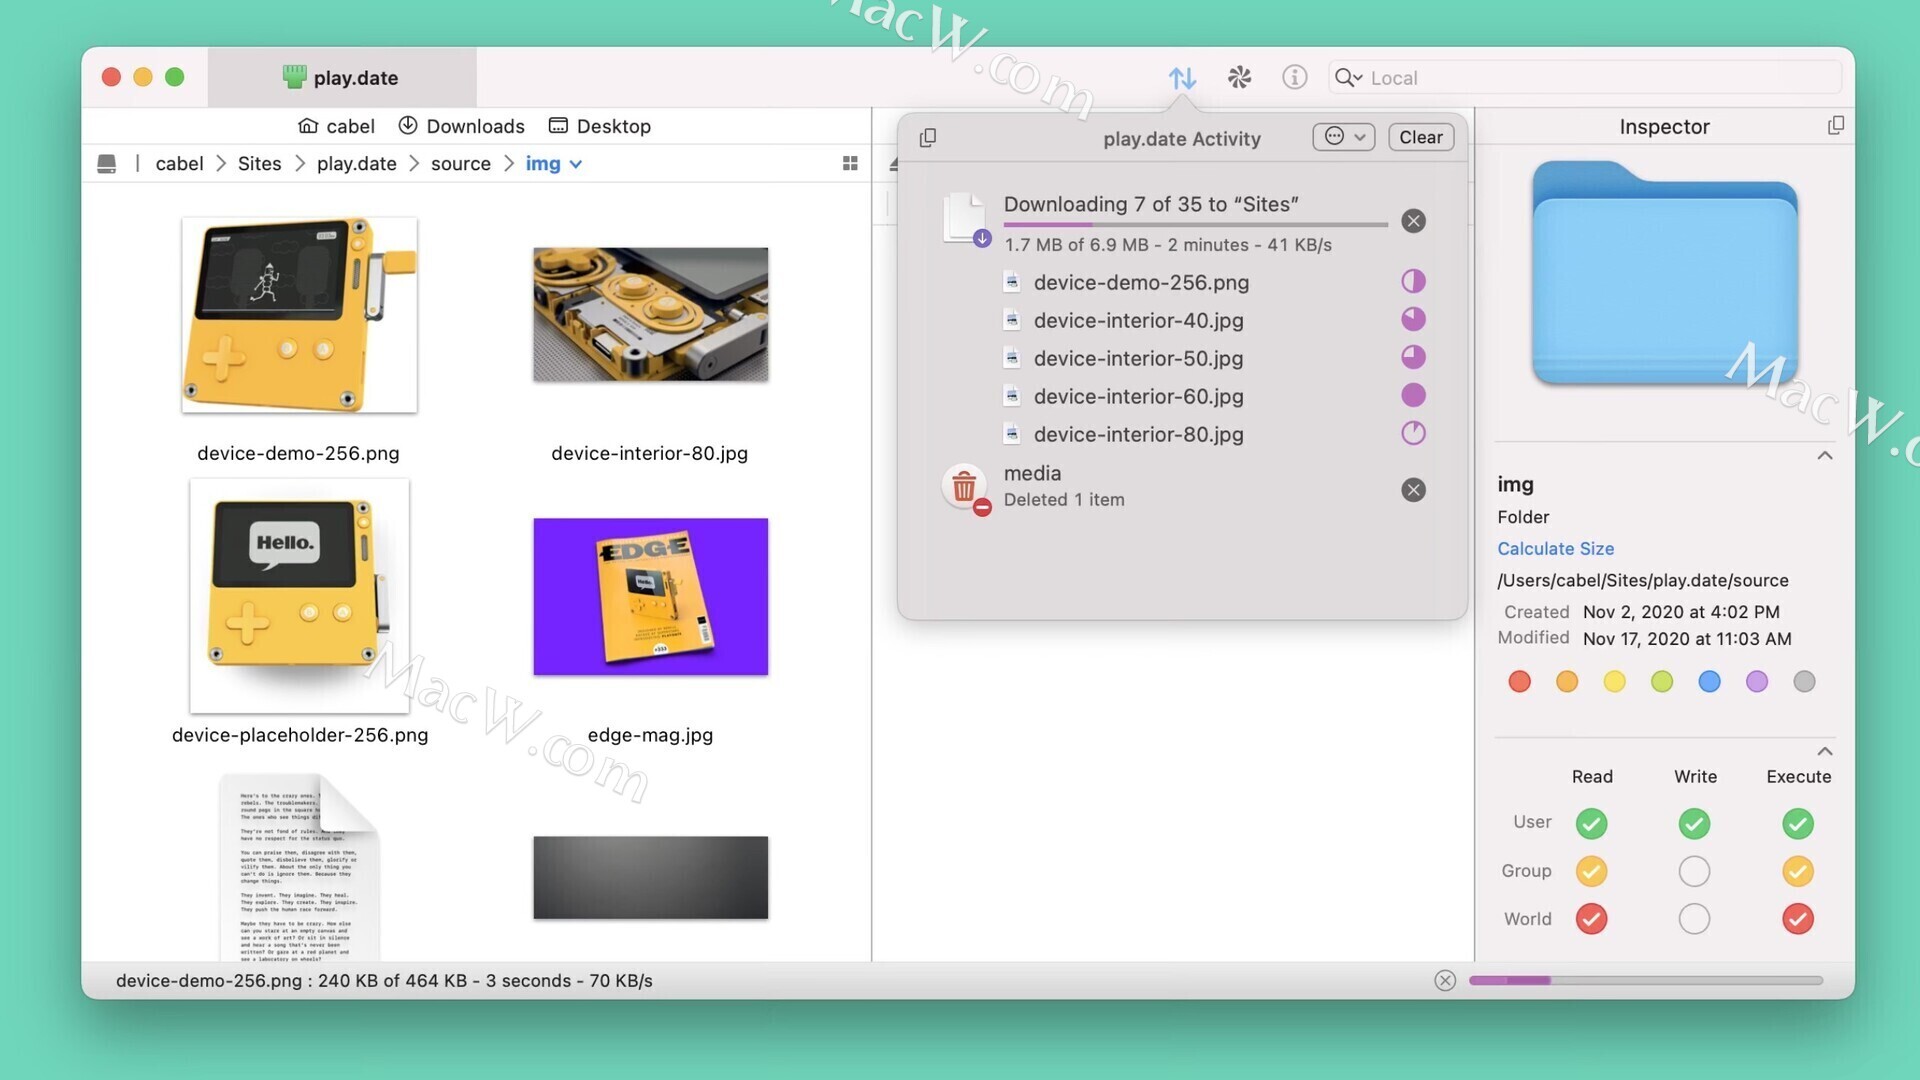Toggle the info inspector icon
This screenshot has height=1080, width=1920.
(x=1294, y=78)
